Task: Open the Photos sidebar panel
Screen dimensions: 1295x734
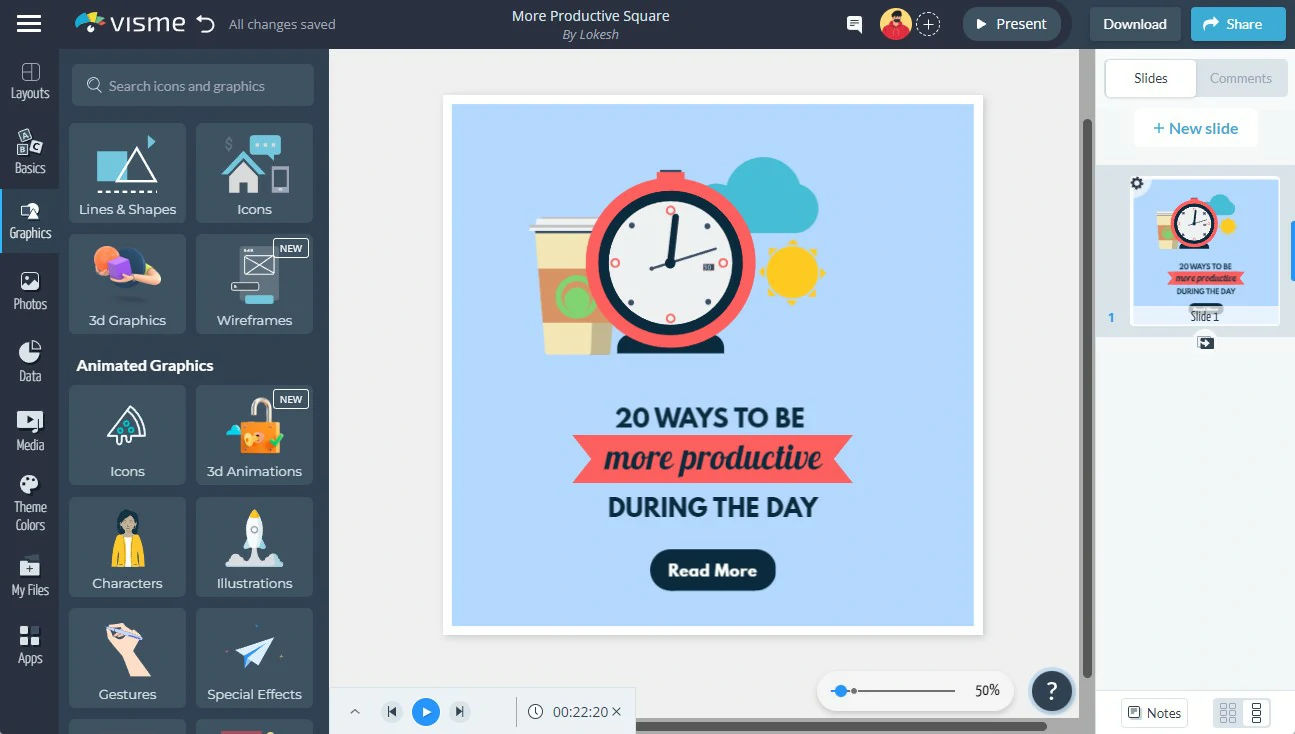Action: tap(30, 291)
